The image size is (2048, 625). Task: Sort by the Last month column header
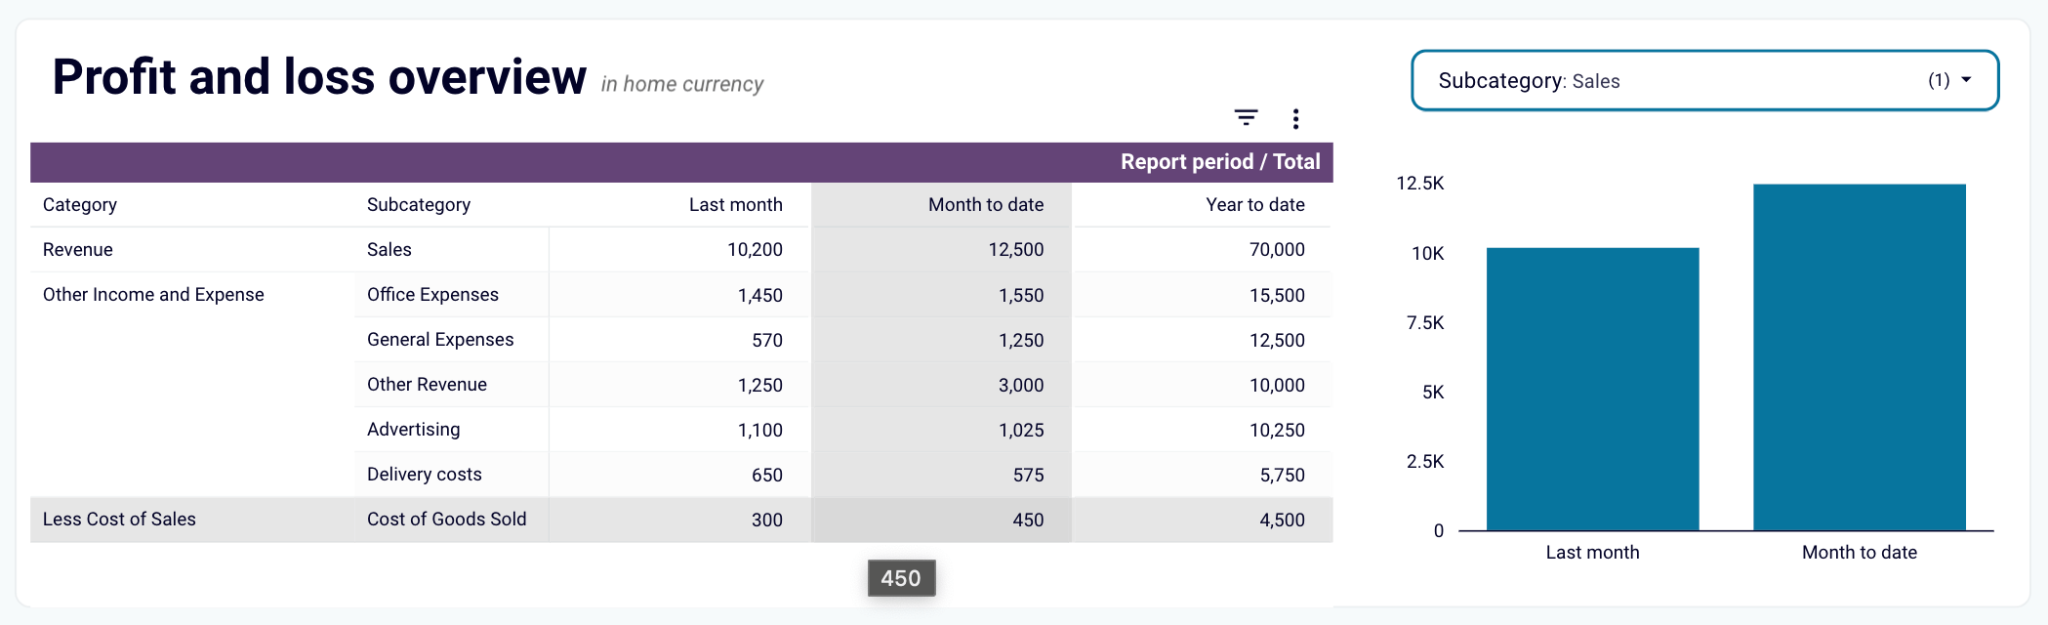(x=736, y=204)
